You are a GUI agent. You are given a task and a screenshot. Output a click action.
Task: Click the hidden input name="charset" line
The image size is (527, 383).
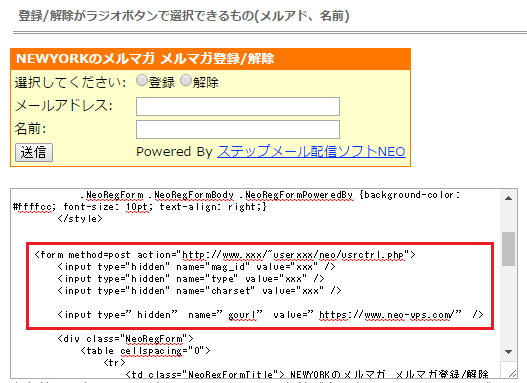pyautogui.click(x=199, y=291)
